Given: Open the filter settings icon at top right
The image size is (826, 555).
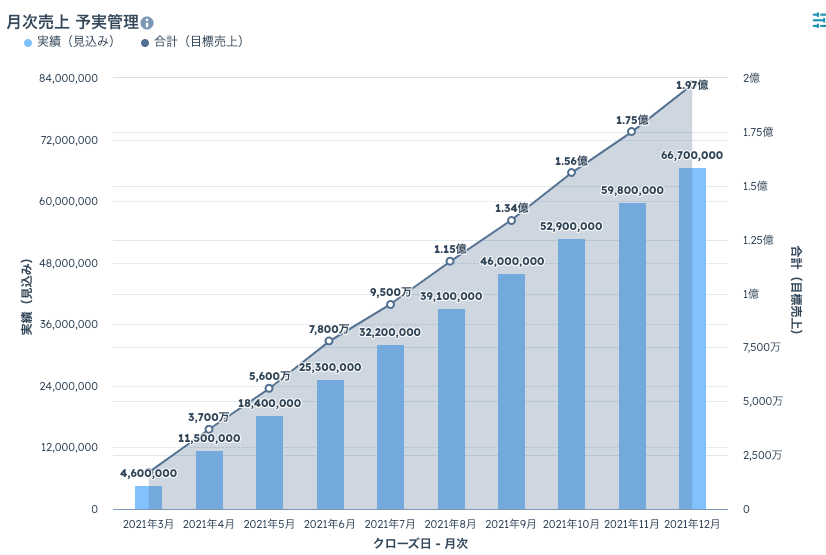Looking at the screenshot, I should (x=819, y=21).
